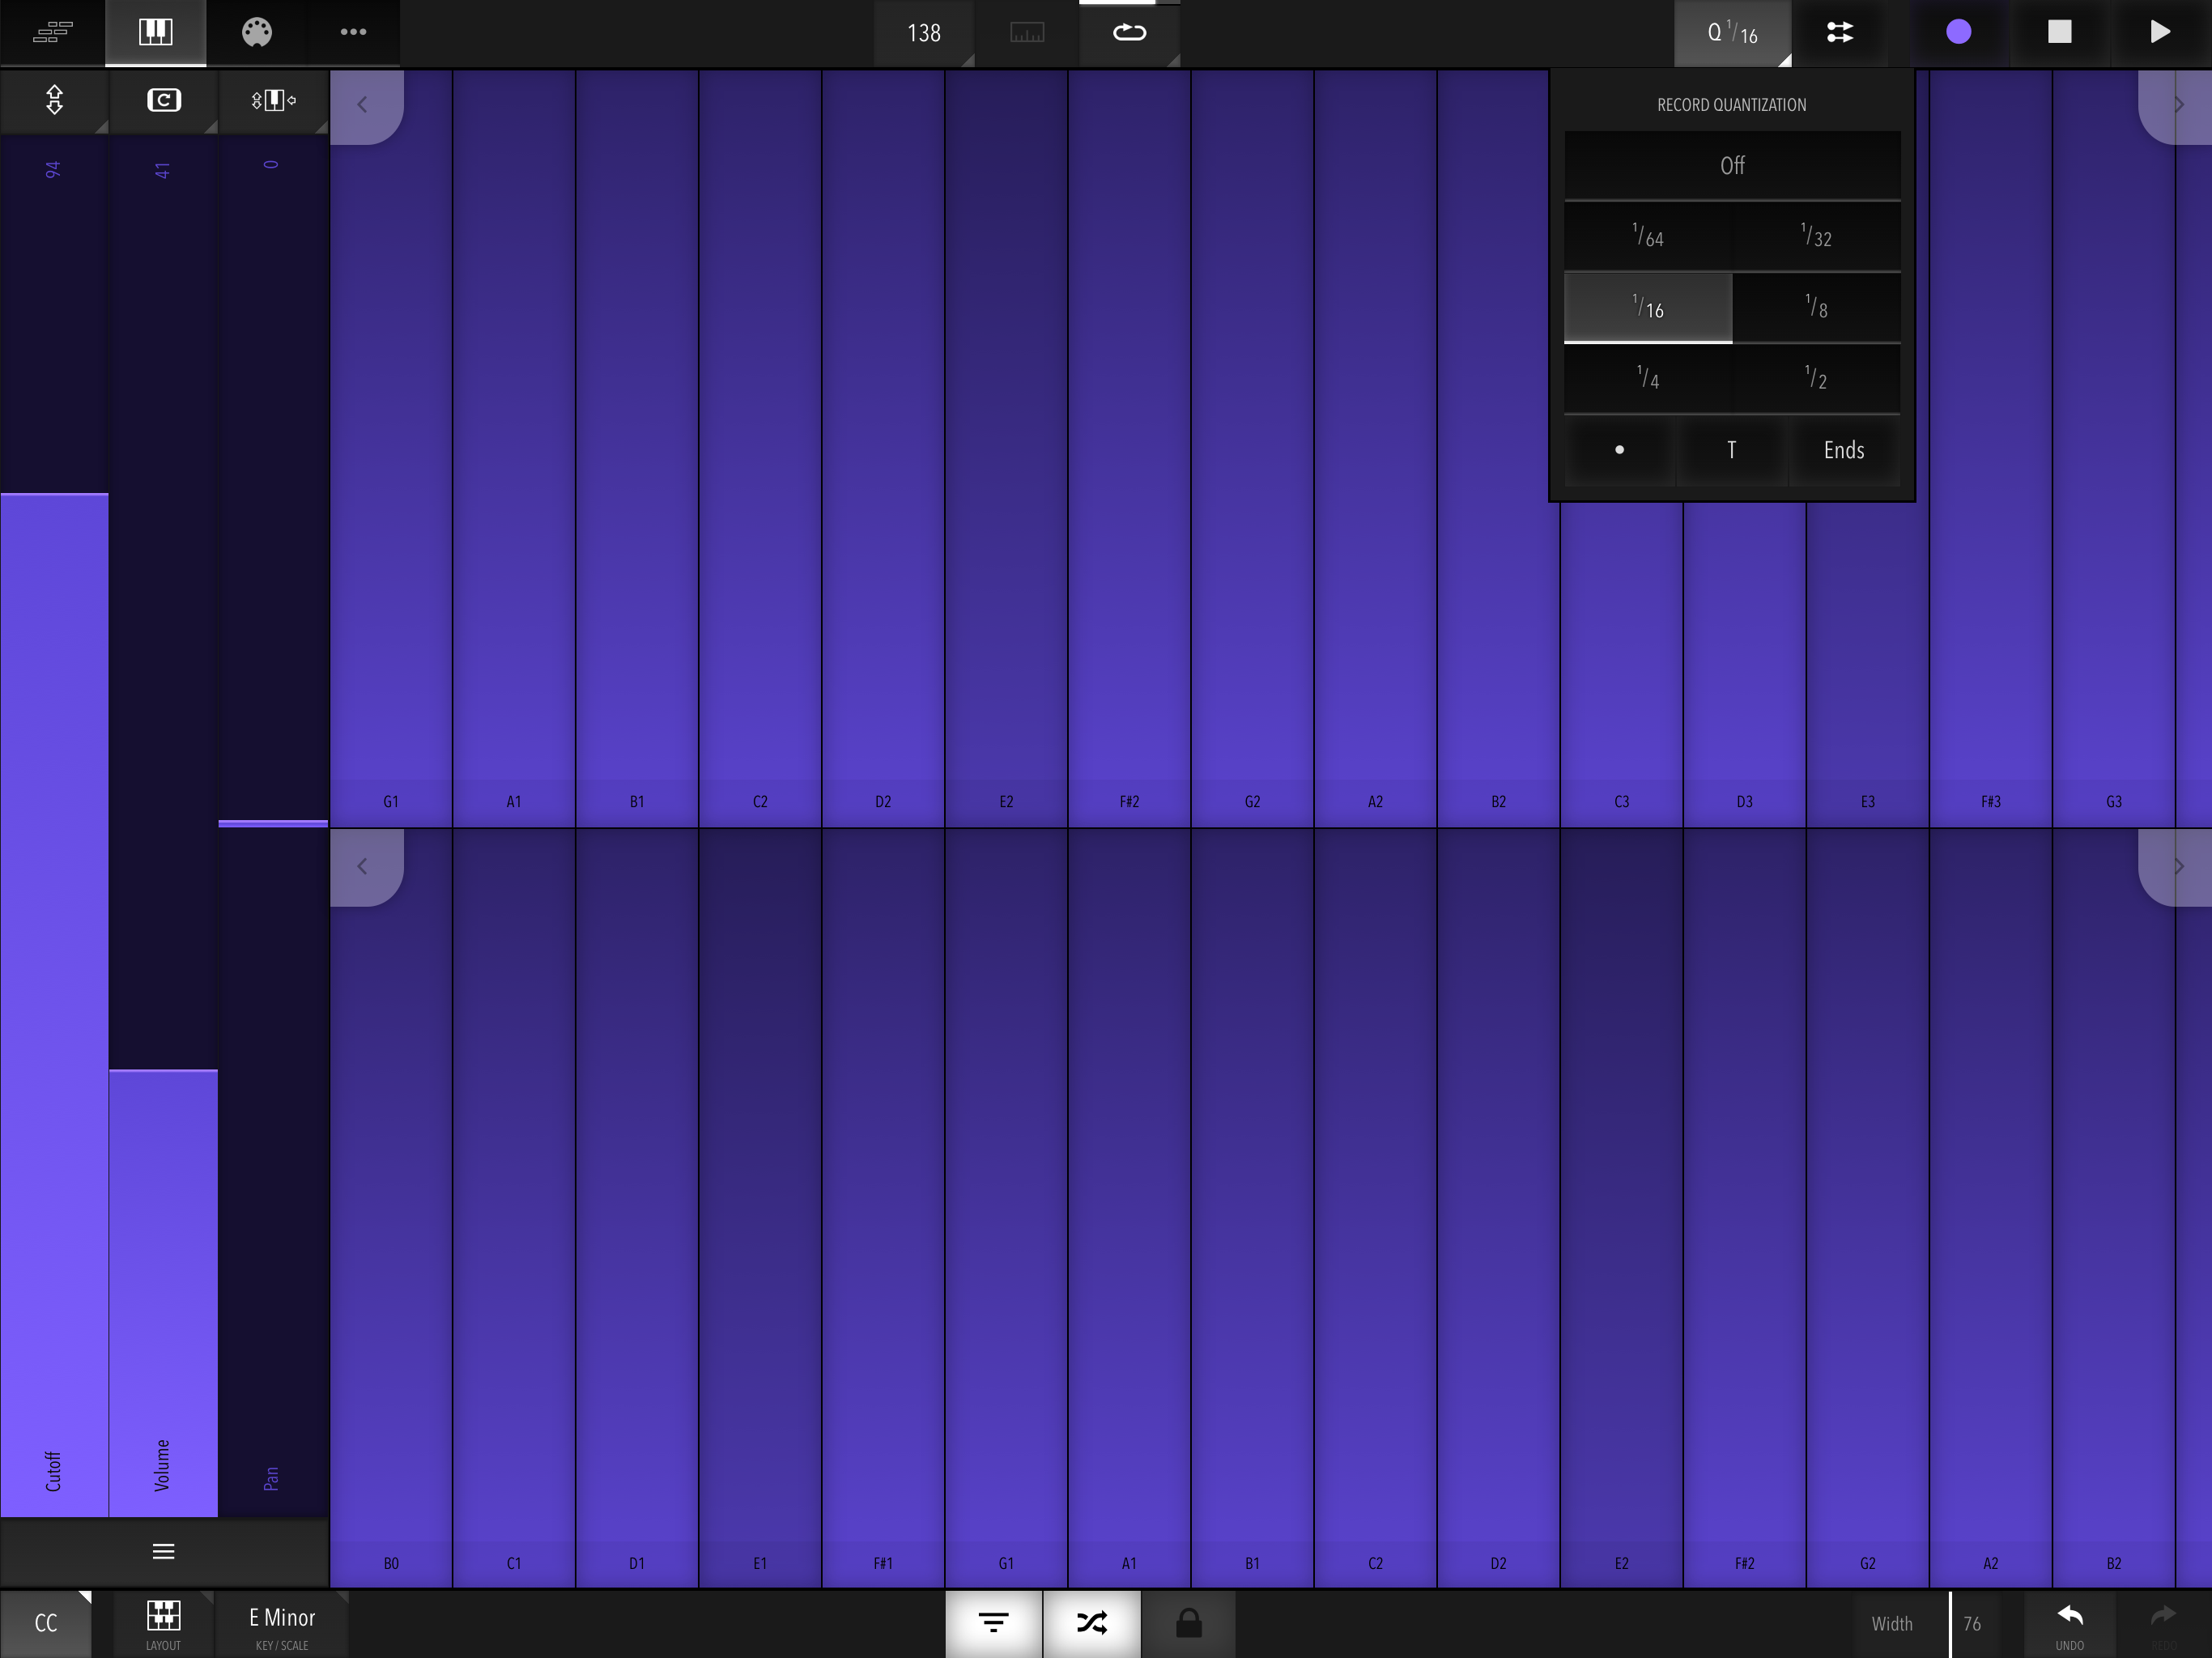This screenshot has height=1658, width=2212.
Task: Enable quantize note Ends option
Action: click(1843, 451)
